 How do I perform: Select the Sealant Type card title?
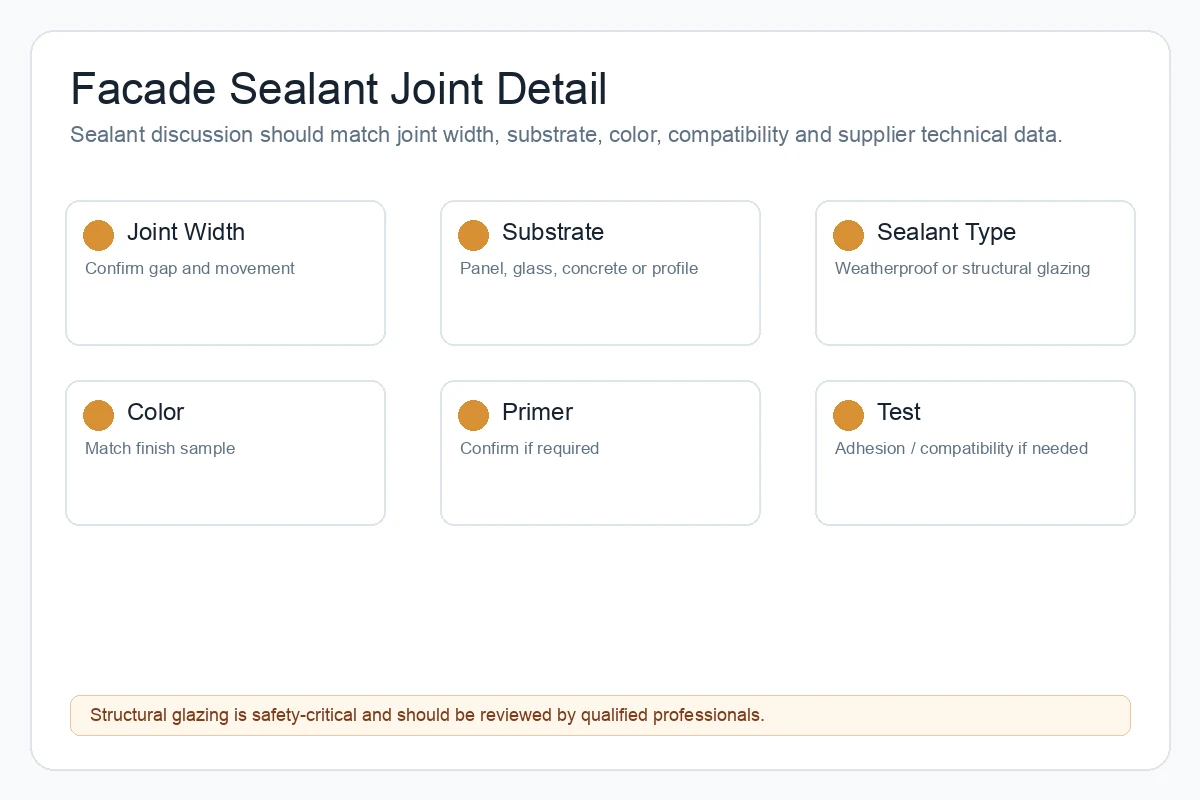pyautogui.click(x=946, y=232)
